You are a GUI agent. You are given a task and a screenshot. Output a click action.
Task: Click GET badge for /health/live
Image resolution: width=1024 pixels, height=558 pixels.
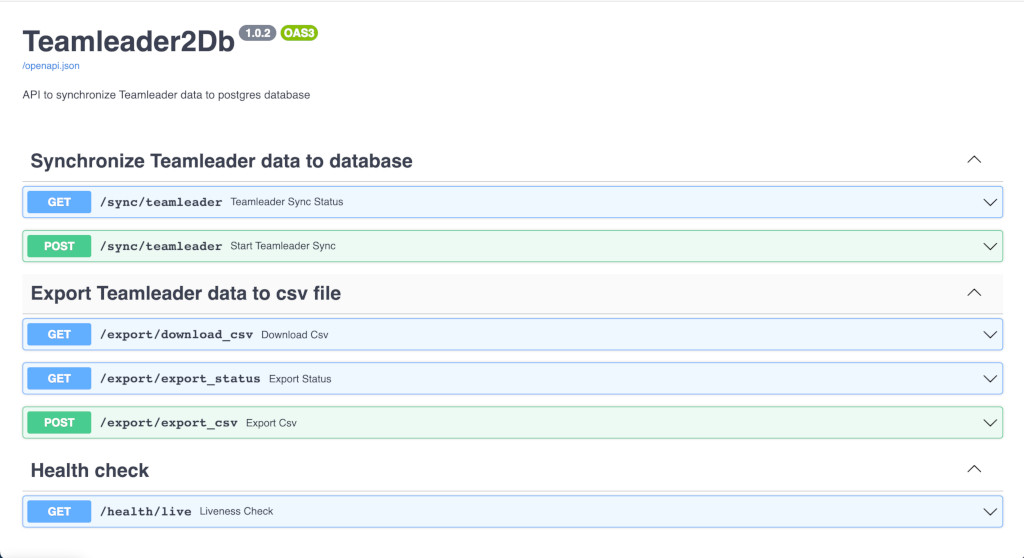59,512
